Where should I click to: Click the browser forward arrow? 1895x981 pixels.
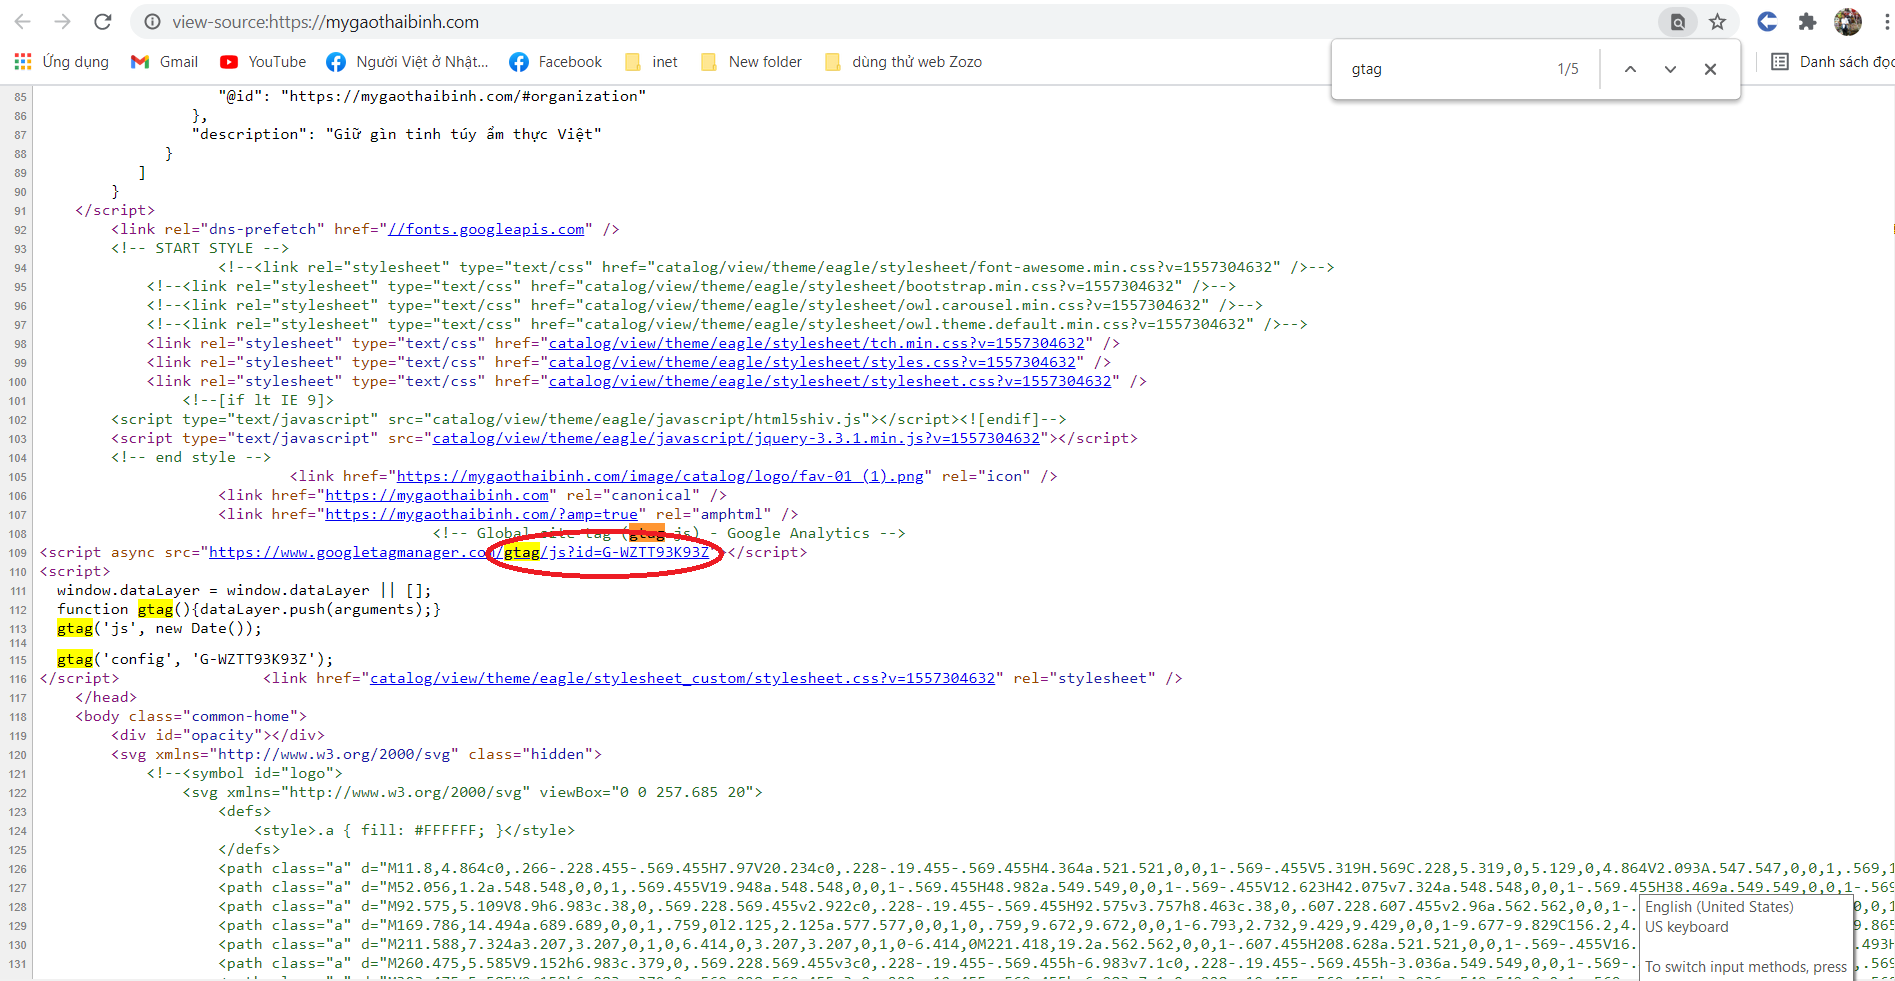point(63,22)
